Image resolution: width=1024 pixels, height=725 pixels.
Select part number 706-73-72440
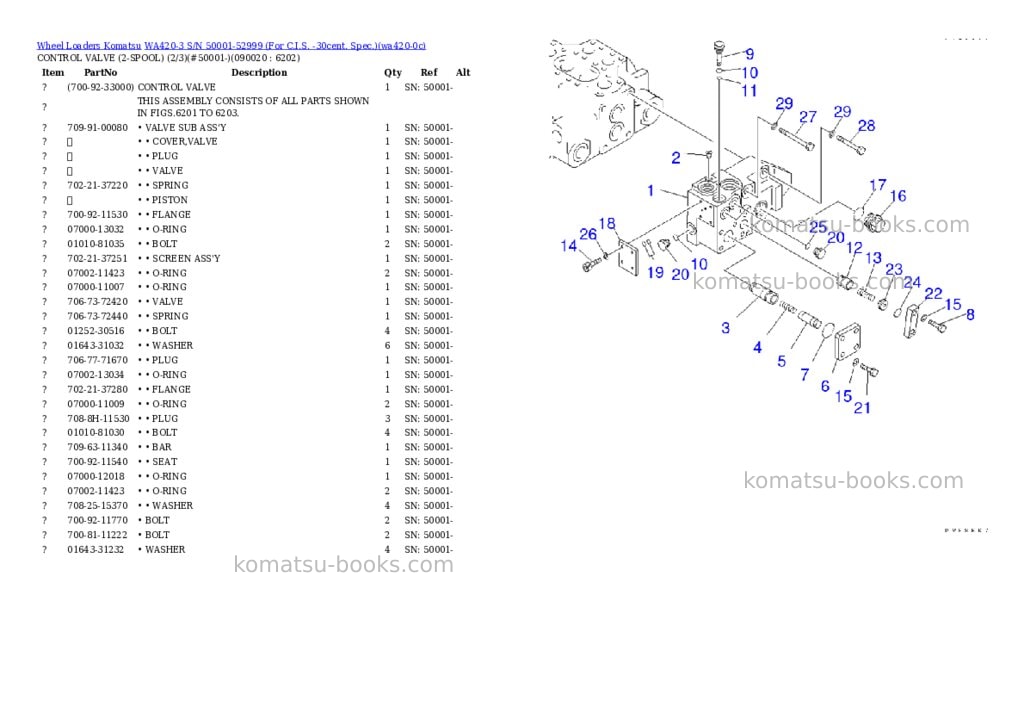tap(97, 316)
